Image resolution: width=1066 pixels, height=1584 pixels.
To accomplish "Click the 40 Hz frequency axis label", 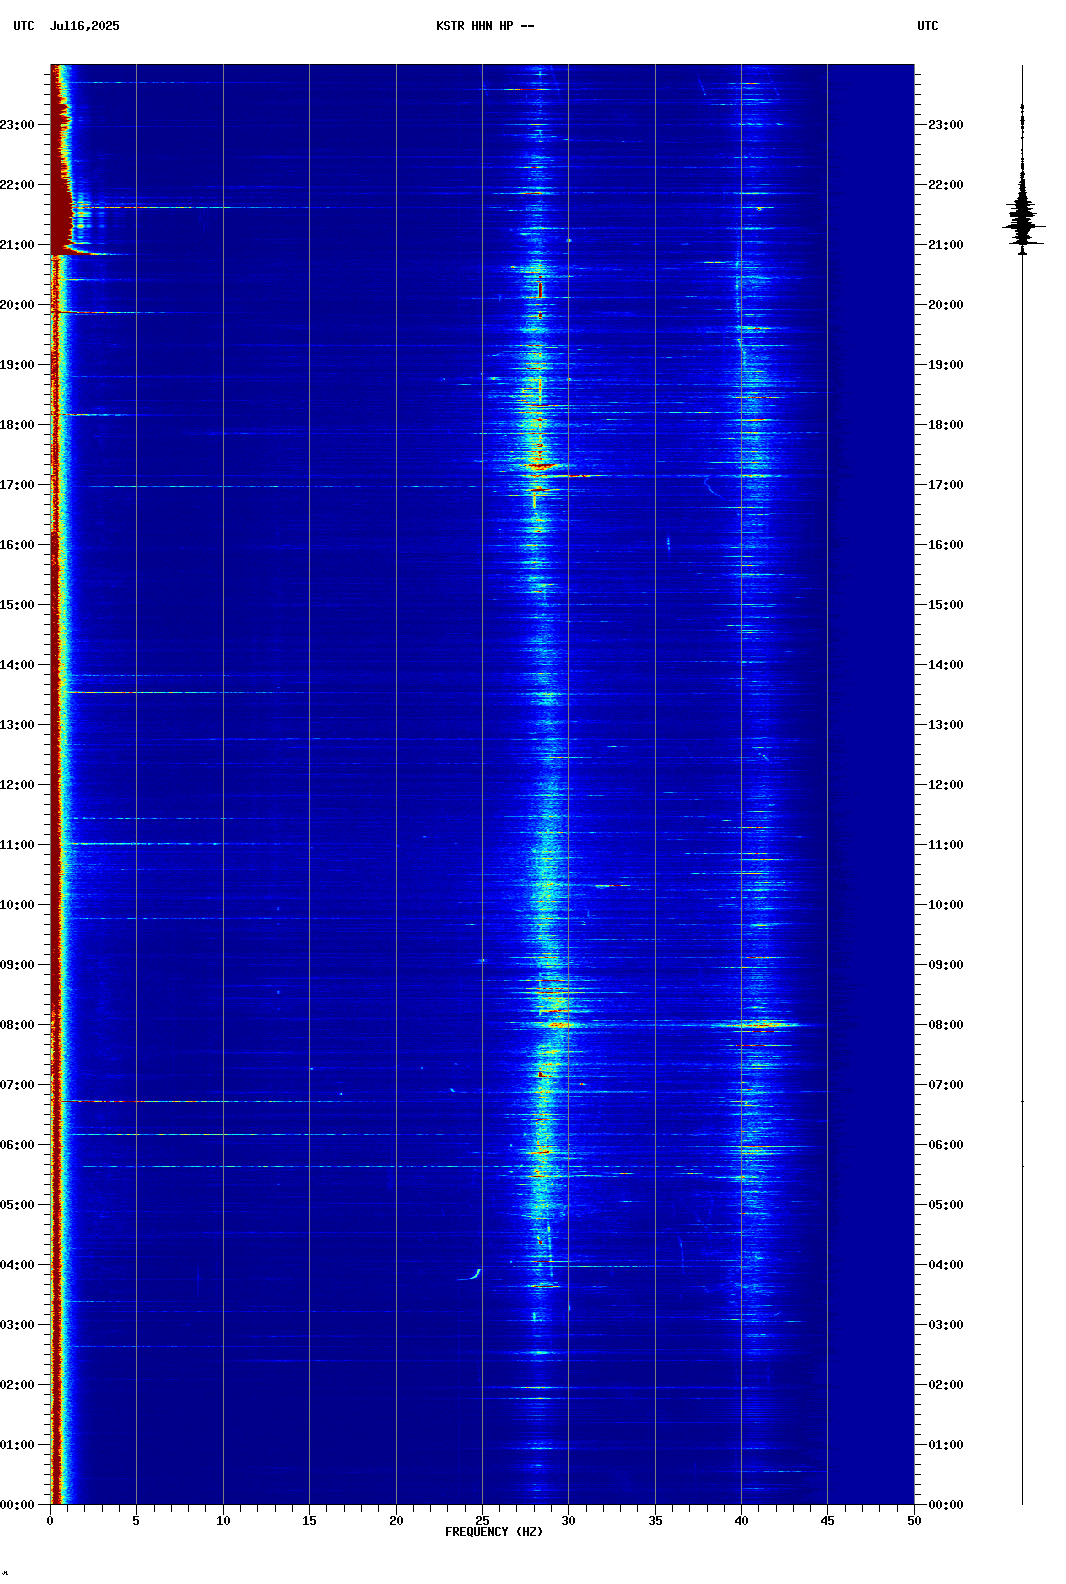I will [x=741, y=1520].
